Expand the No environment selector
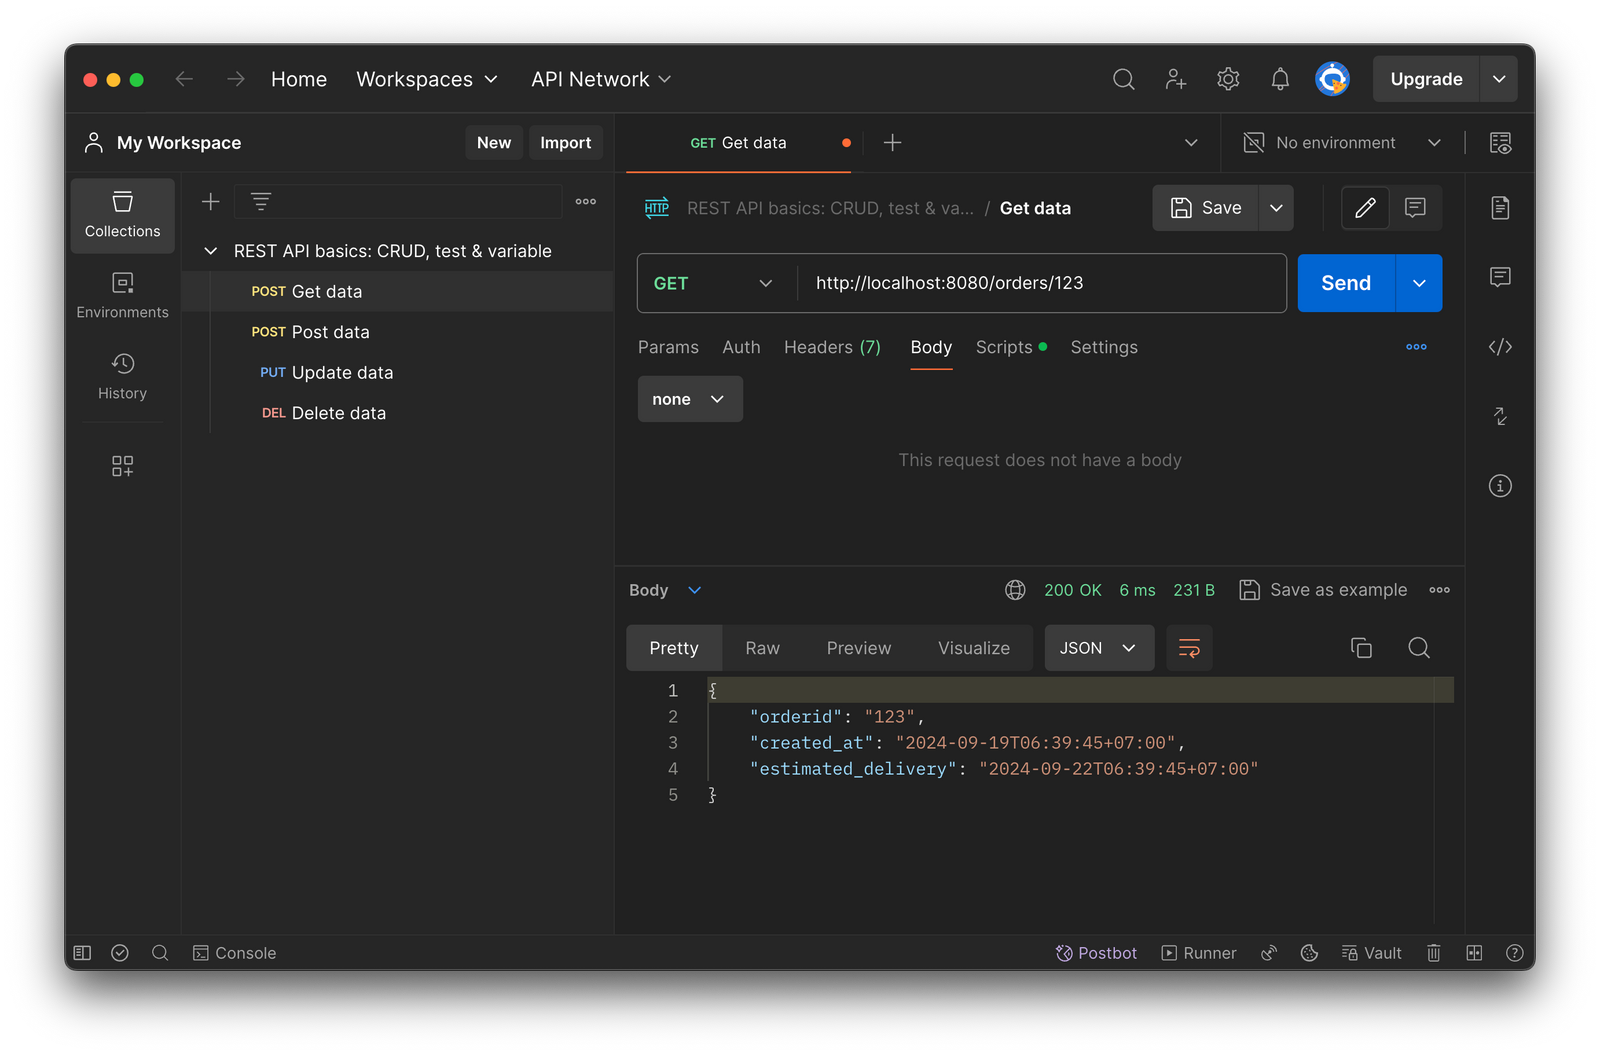 [1341, 142]
